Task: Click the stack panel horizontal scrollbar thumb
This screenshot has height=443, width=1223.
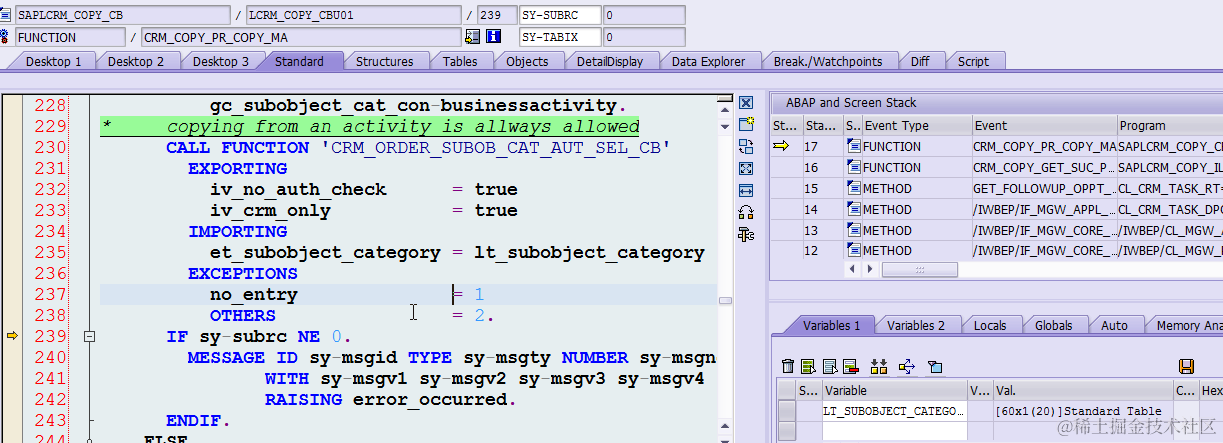Action: click(919, 270)
